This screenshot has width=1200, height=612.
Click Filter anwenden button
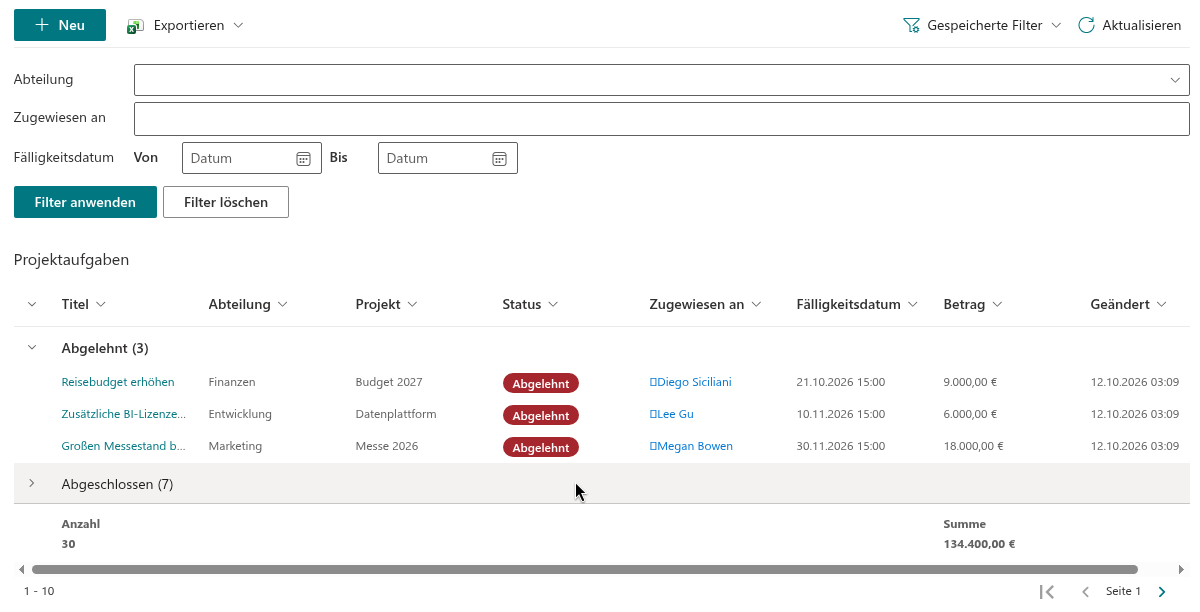click(85, 202)
